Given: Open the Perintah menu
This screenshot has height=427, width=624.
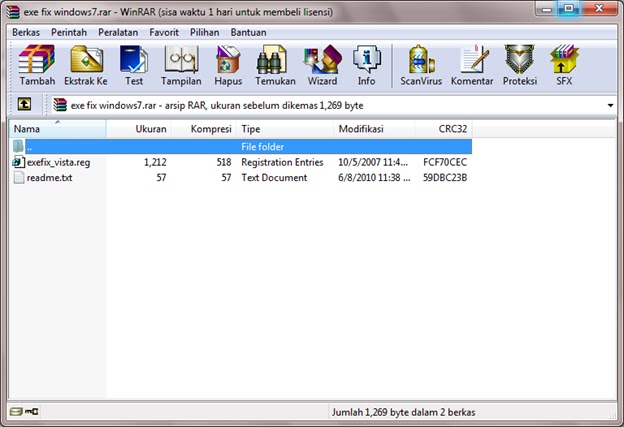Looking at the screenshot, I should [x=69, y=32].
